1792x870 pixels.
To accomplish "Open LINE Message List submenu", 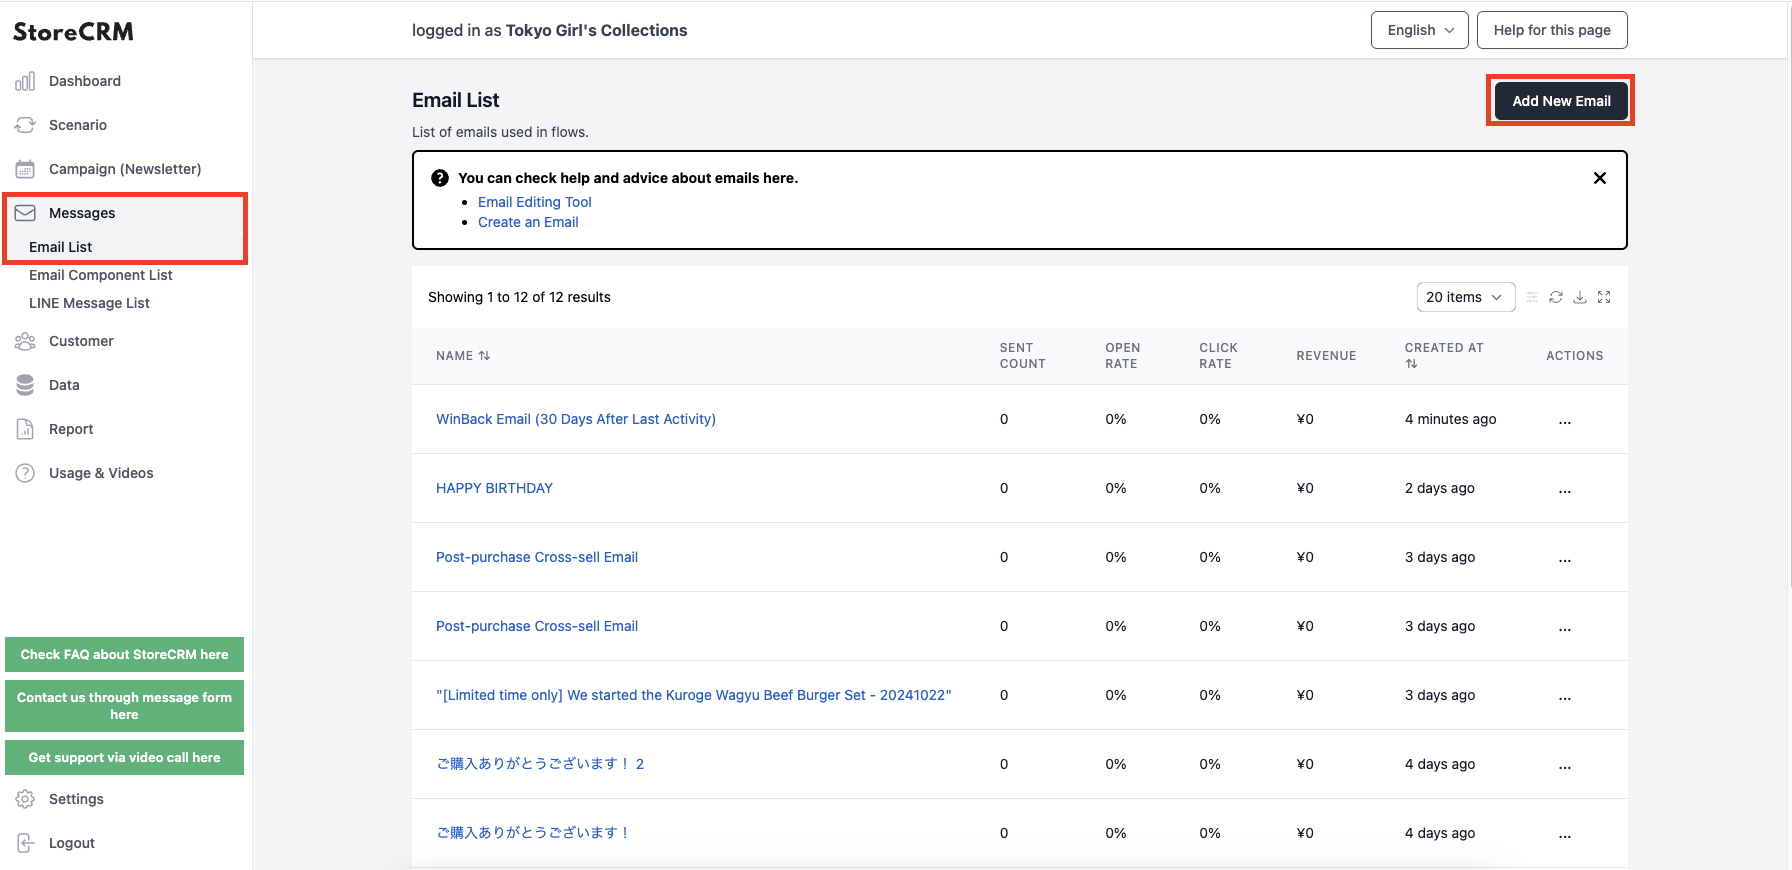I will coord(89,303).
